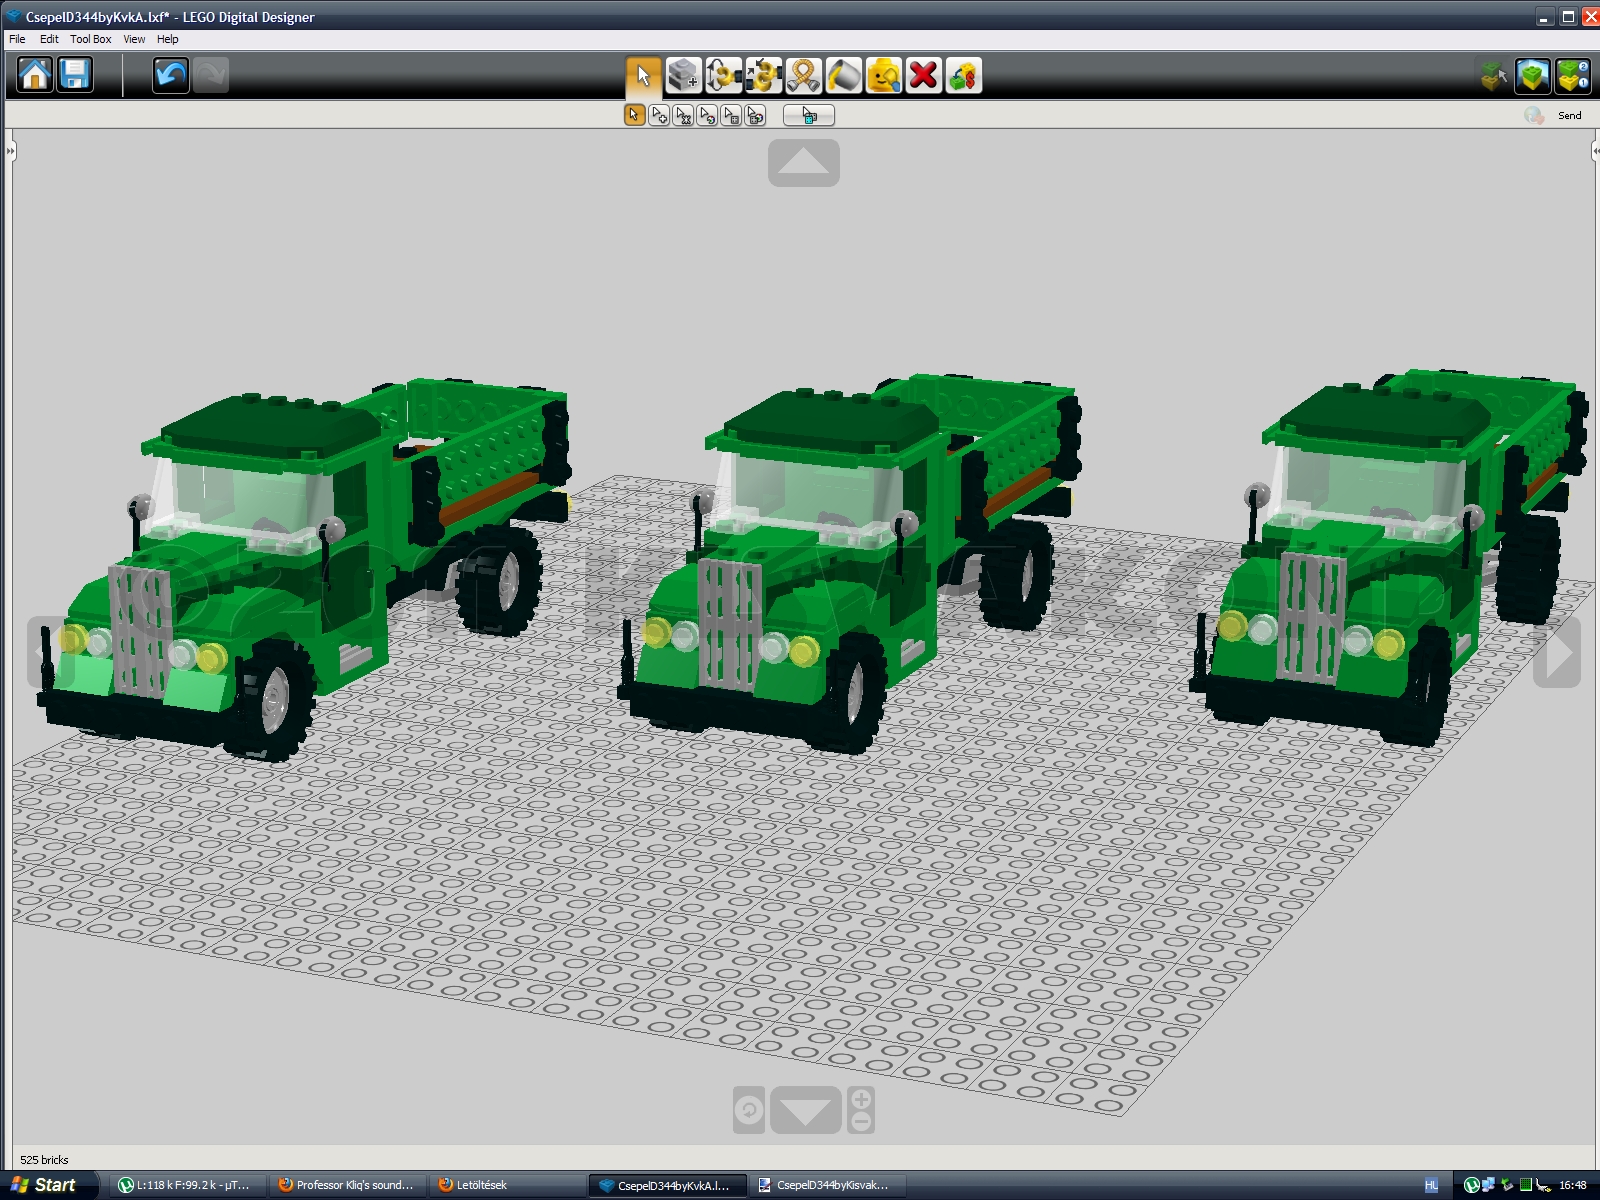The height and width of the screenshot is (1200, 1600).
Task: Open the Help menu
Action: pyautogui.click(x=168, y=39)
